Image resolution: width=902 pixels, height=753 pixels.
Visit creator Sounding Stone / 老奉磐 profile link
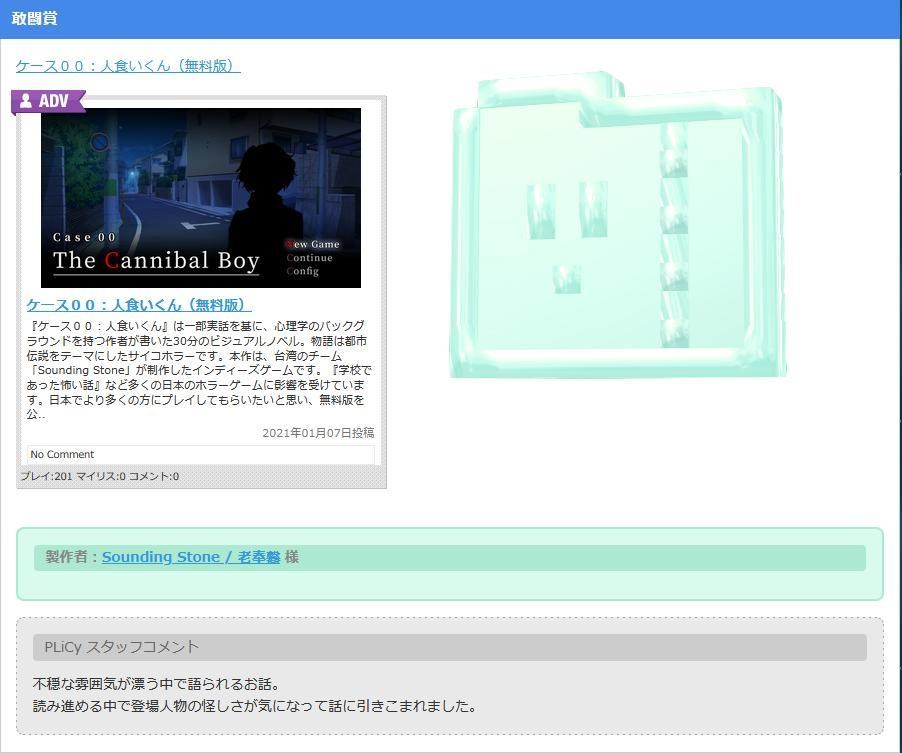(191, 557)
